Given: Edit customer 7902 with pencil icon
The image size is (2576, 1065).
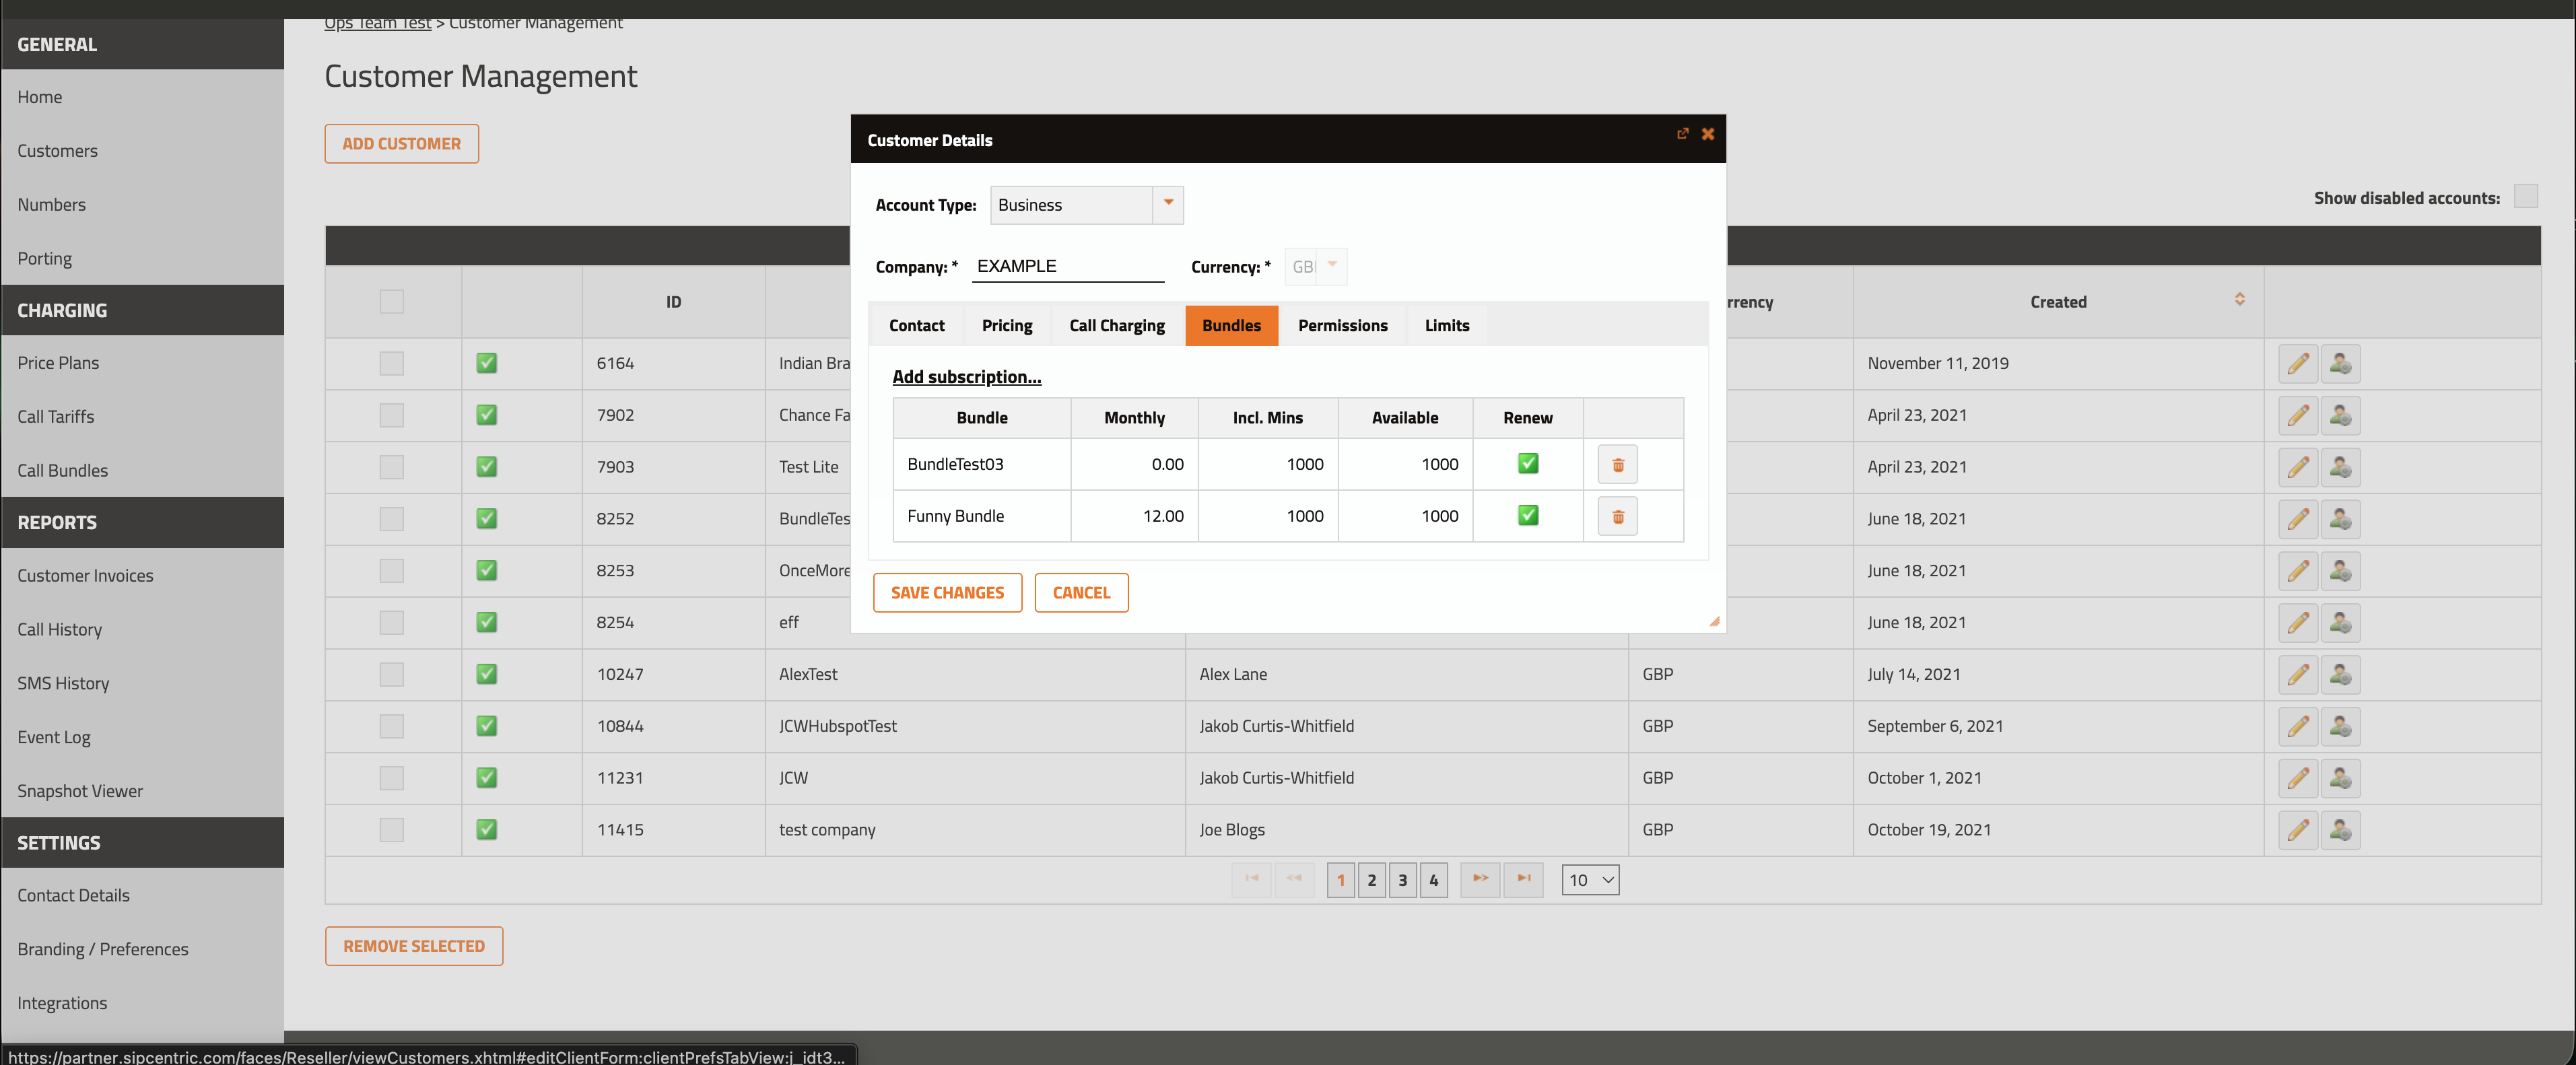Looking at the screenshot, I should [2298, 415].
